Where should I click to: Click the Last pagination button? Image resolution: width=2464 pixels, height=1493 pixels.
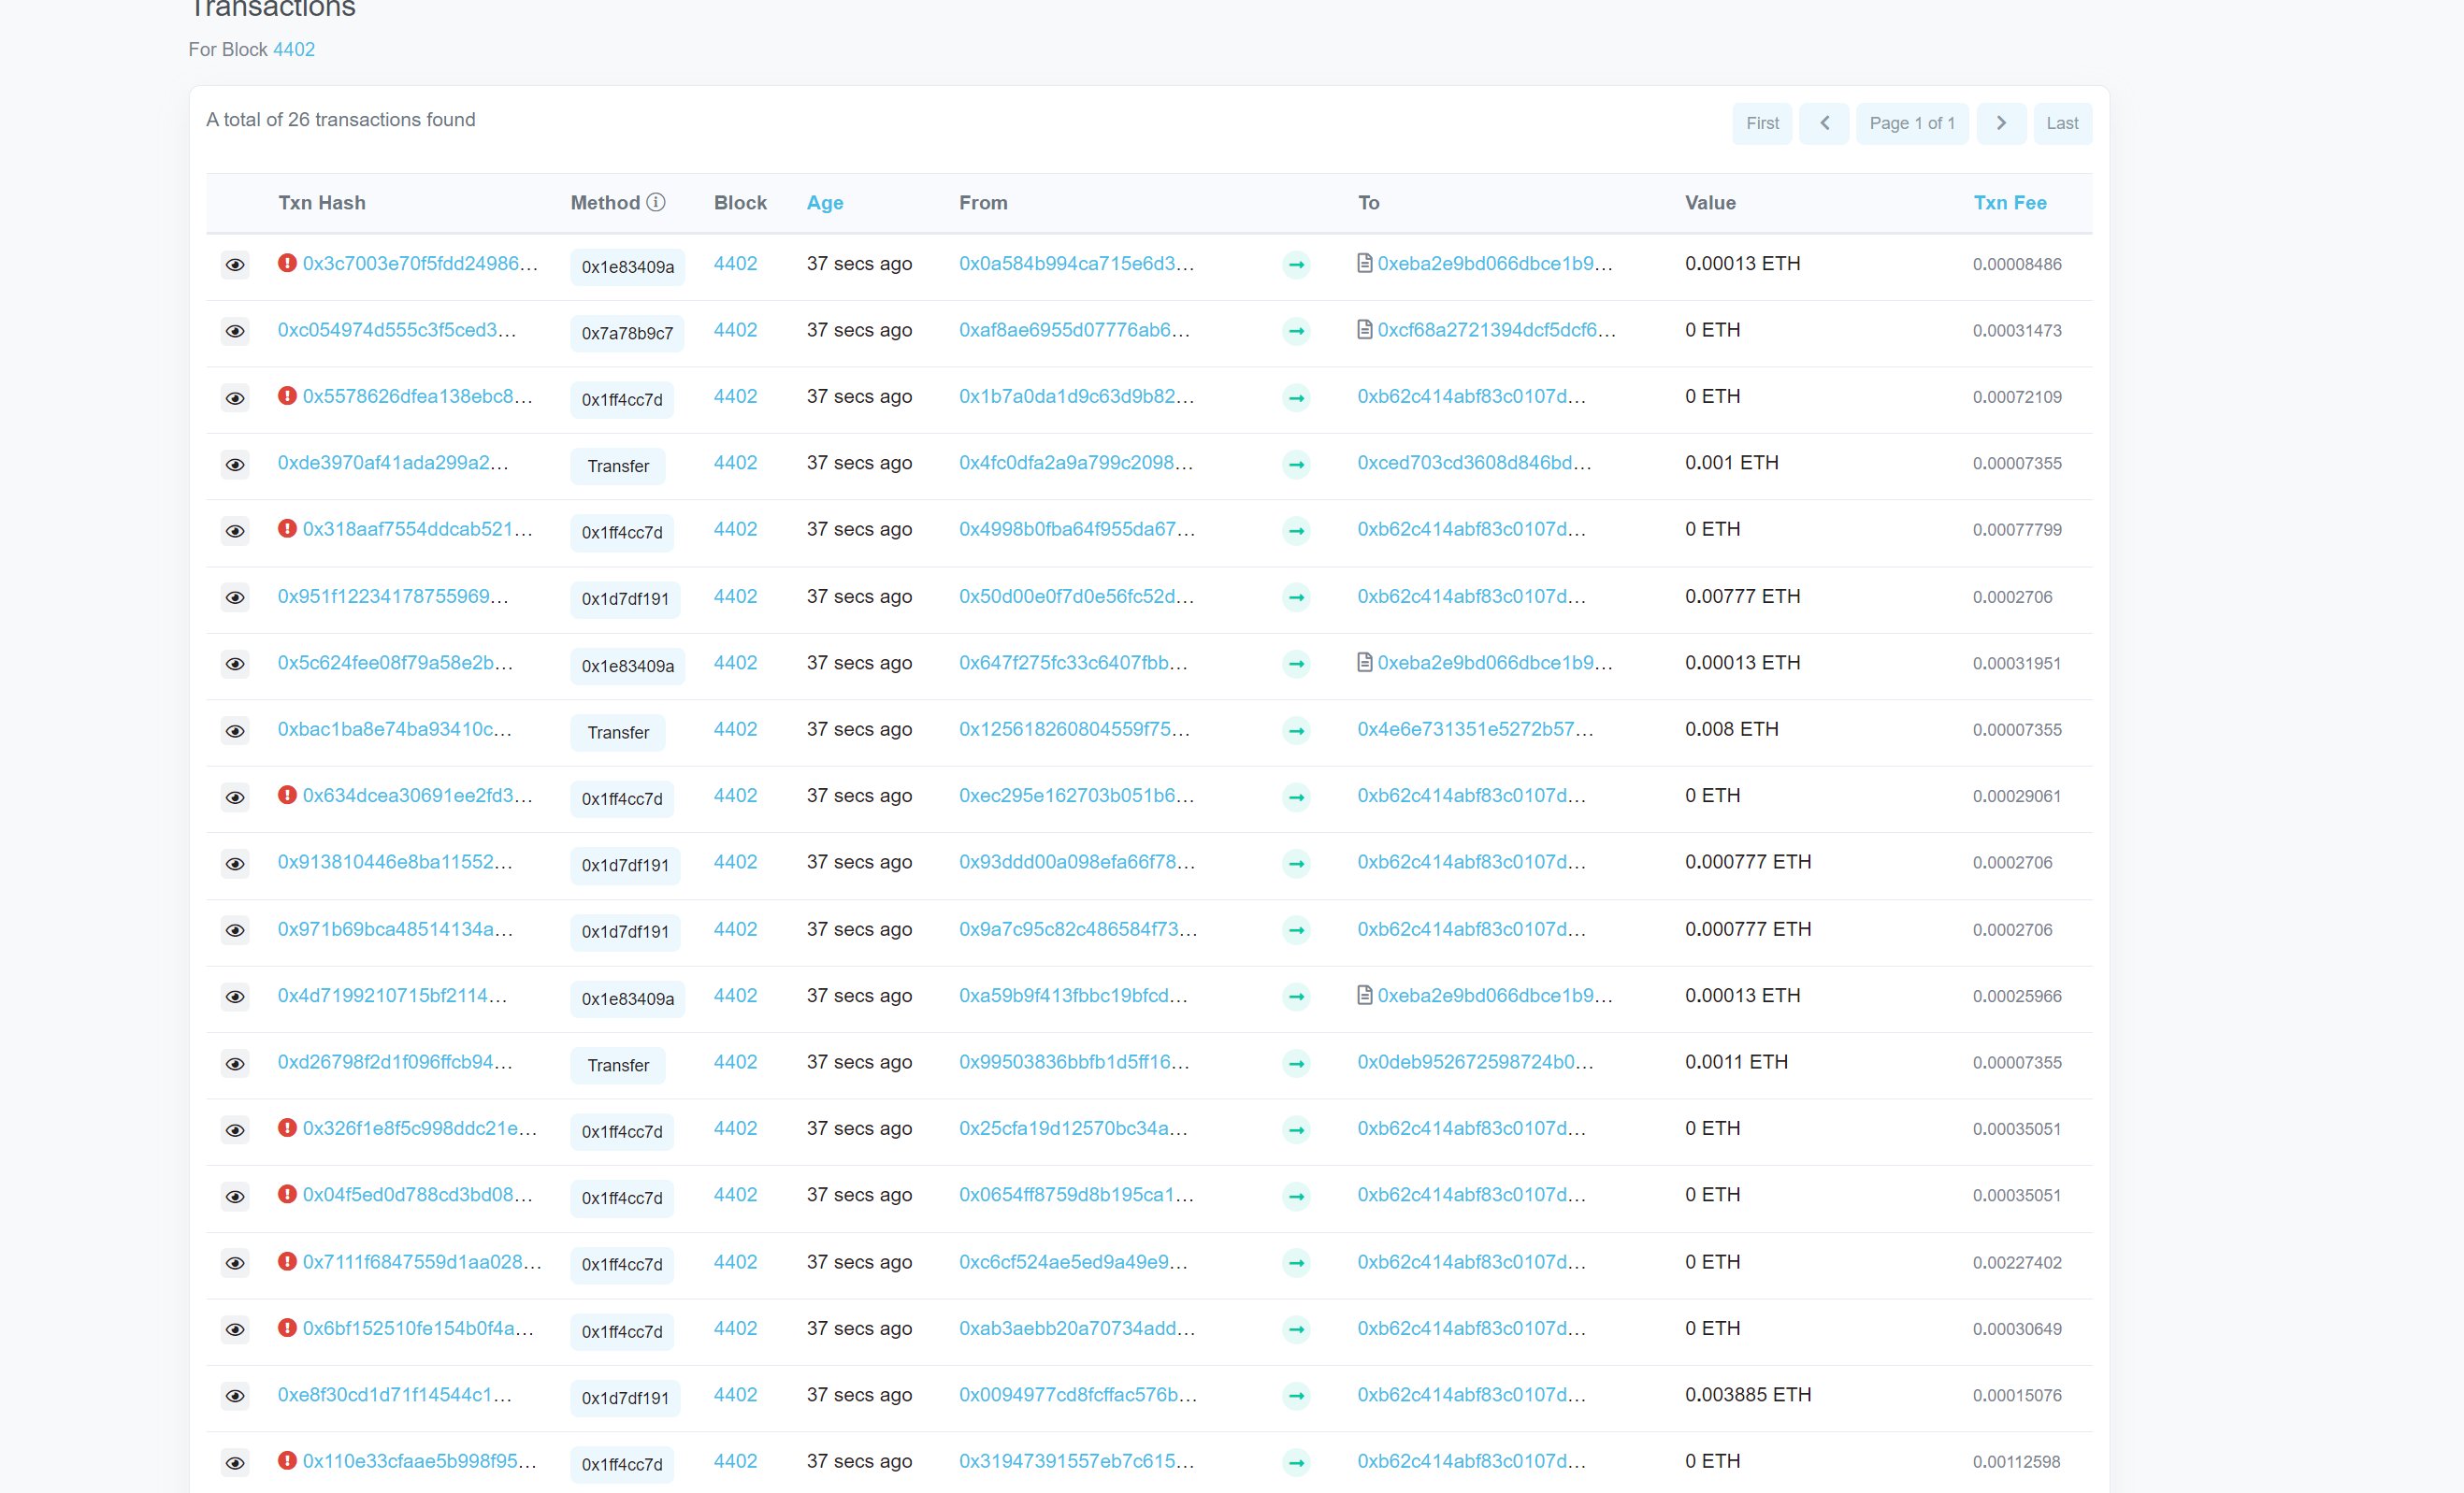point(2061,123)
